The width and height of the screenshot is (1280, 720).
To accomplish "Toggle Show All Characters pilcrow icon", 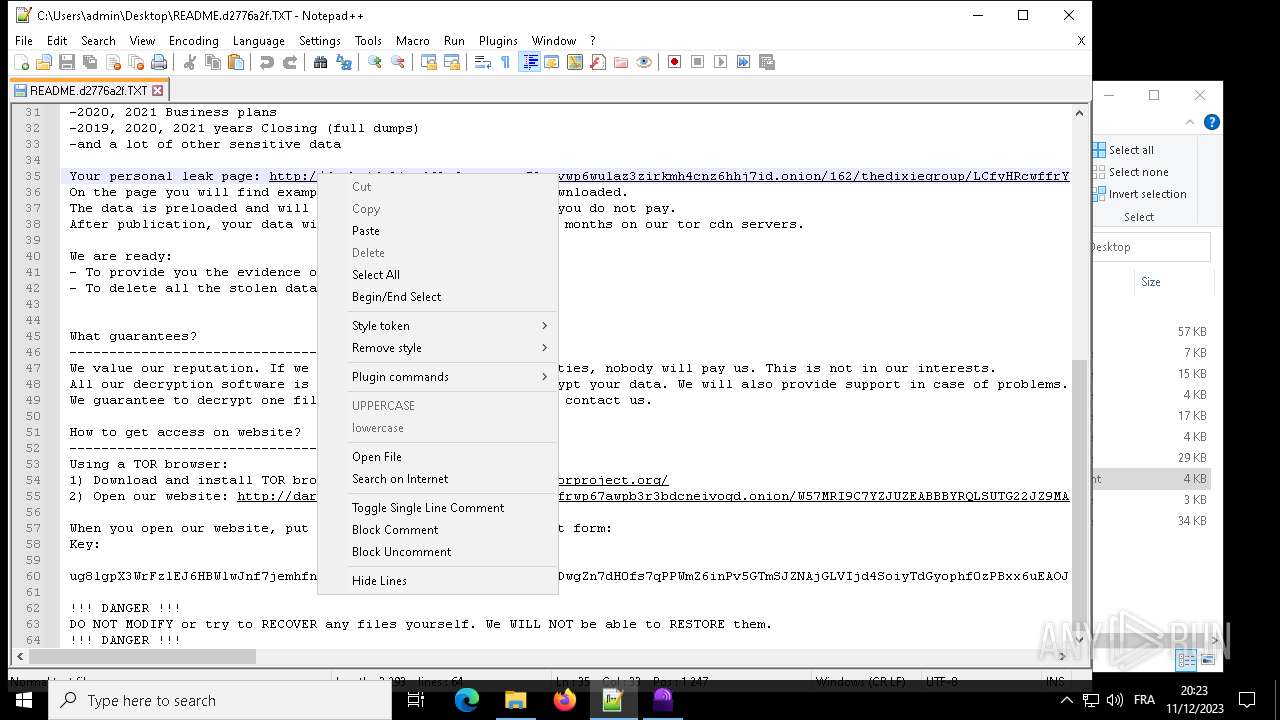I will click(x=506, y=62).
